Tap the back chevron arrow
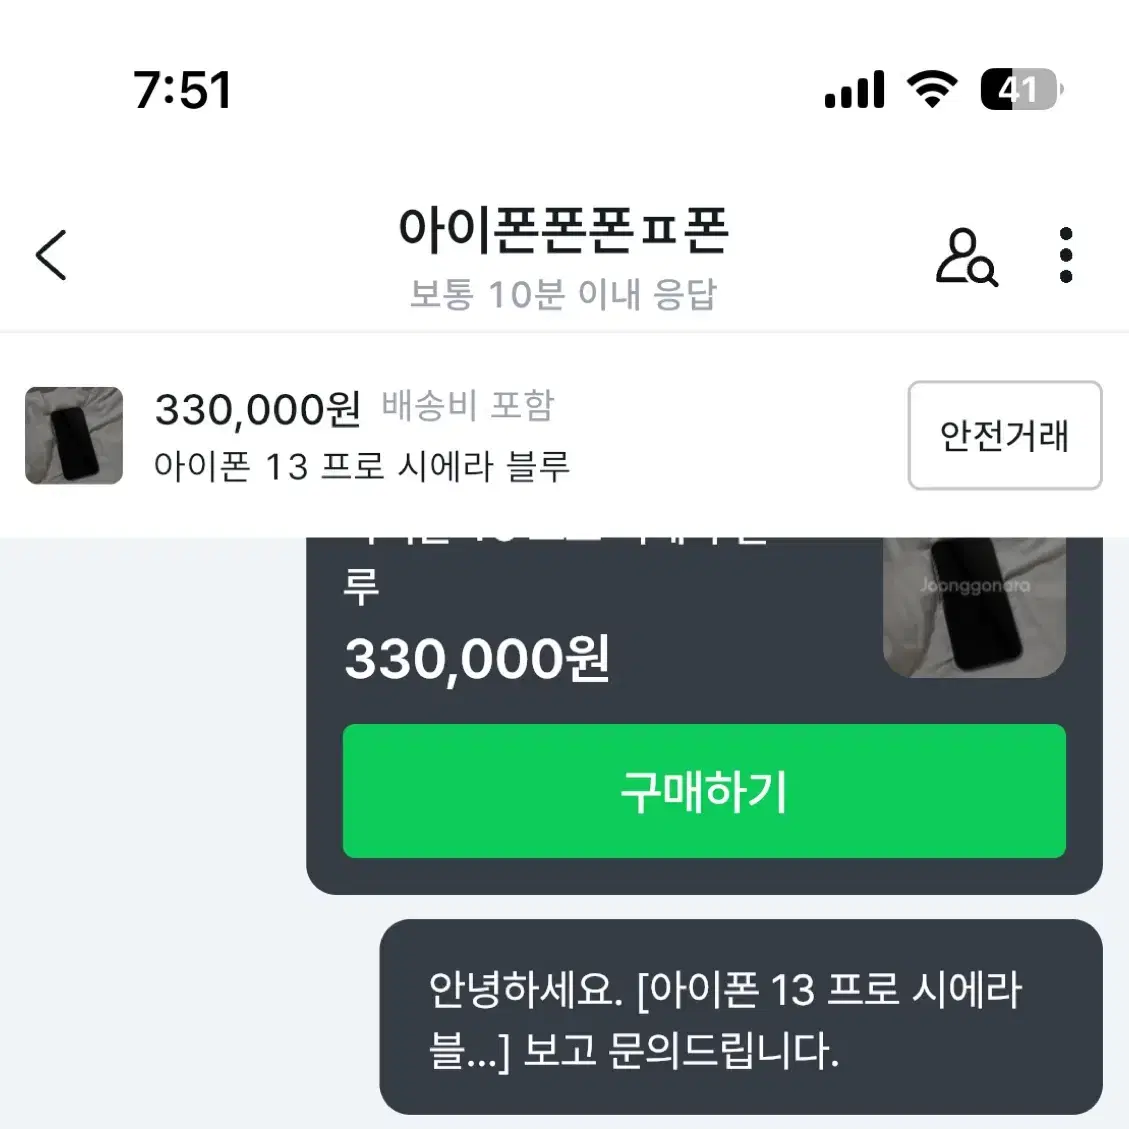The width and height of the screenshot is (1129, 1129). (x=51, y=255)
